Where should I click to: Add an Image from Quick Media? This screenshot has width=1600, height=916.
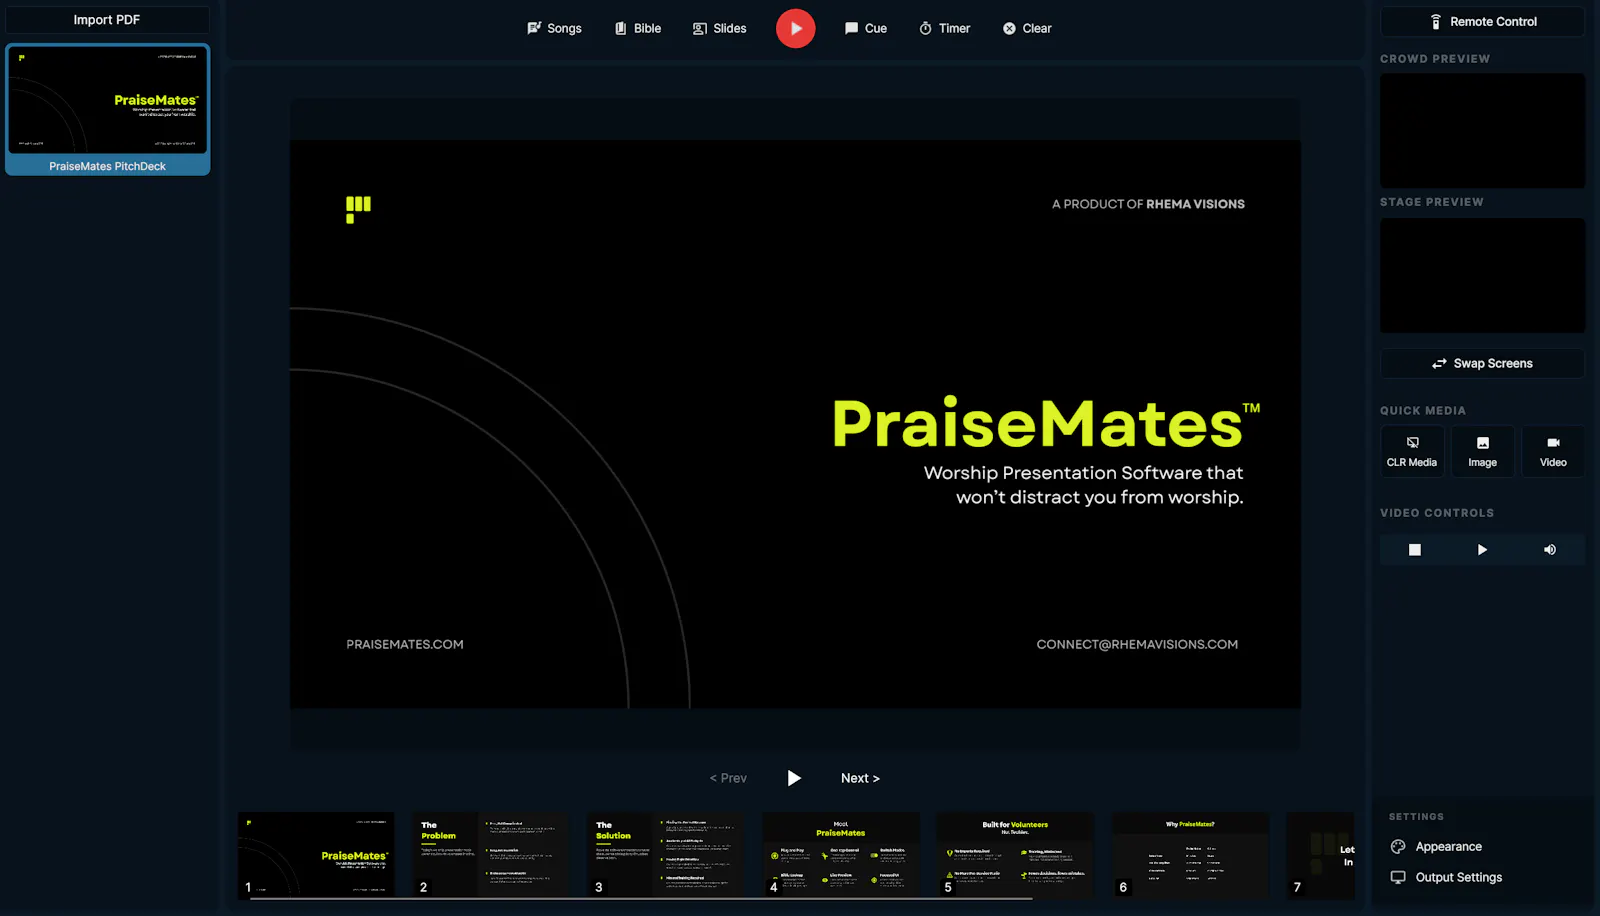(1482, 451)
